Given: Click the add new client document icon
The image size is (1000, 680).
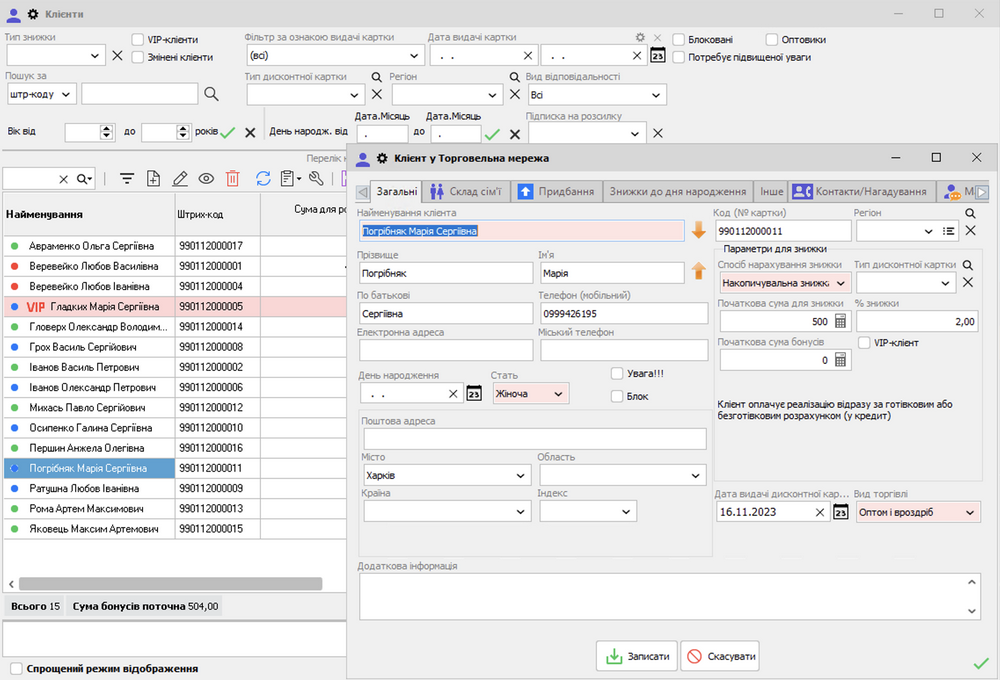Looking at the screenshot, I should pyautogui.click(x=153, y=179).
